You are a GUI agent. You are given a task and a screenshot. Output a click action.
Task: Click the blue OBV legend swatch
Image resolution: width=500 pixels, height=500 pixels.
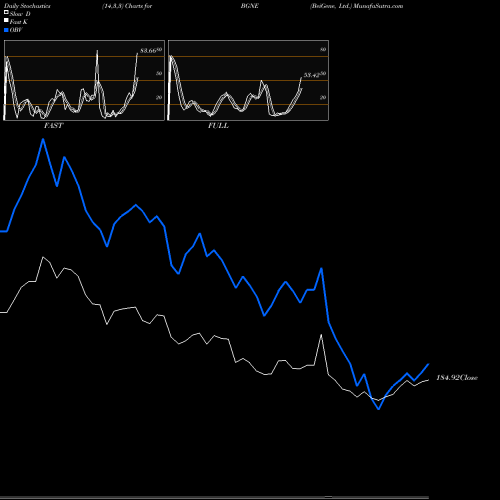(x=6, y=30)
